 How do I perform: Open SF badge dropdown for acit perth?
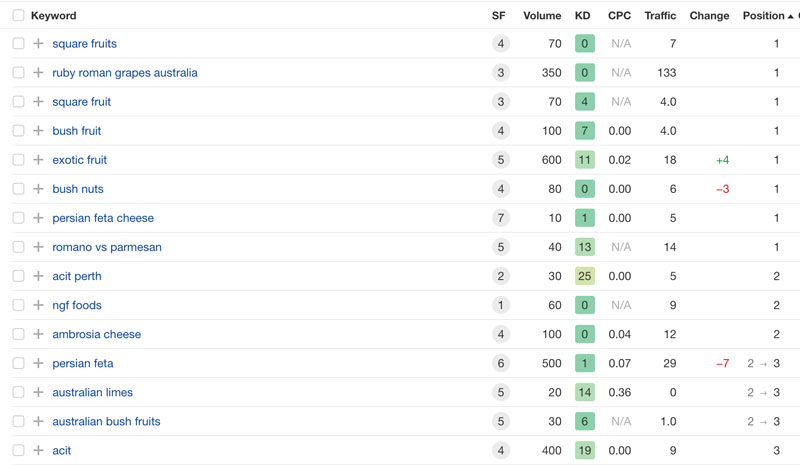(x=501, y=276)
